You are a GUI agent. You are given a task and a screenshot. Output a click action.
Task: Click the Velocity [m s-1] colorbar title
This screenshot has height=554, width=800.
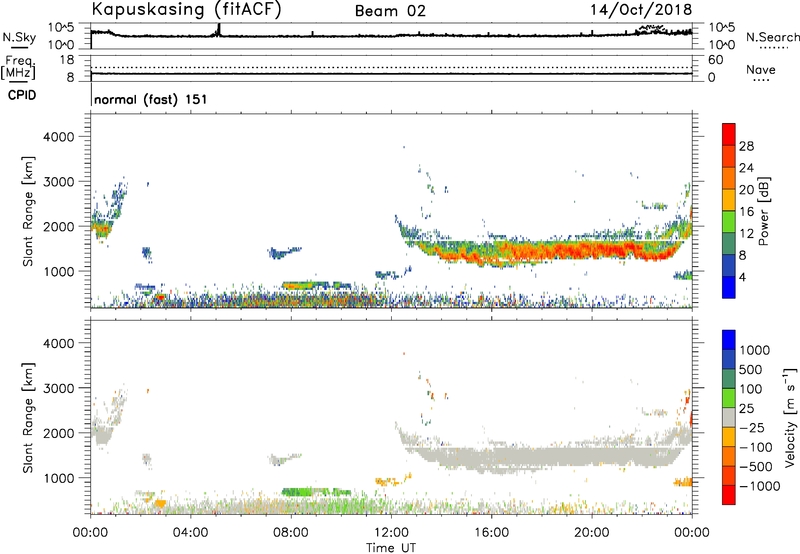[x=790, y=417]
